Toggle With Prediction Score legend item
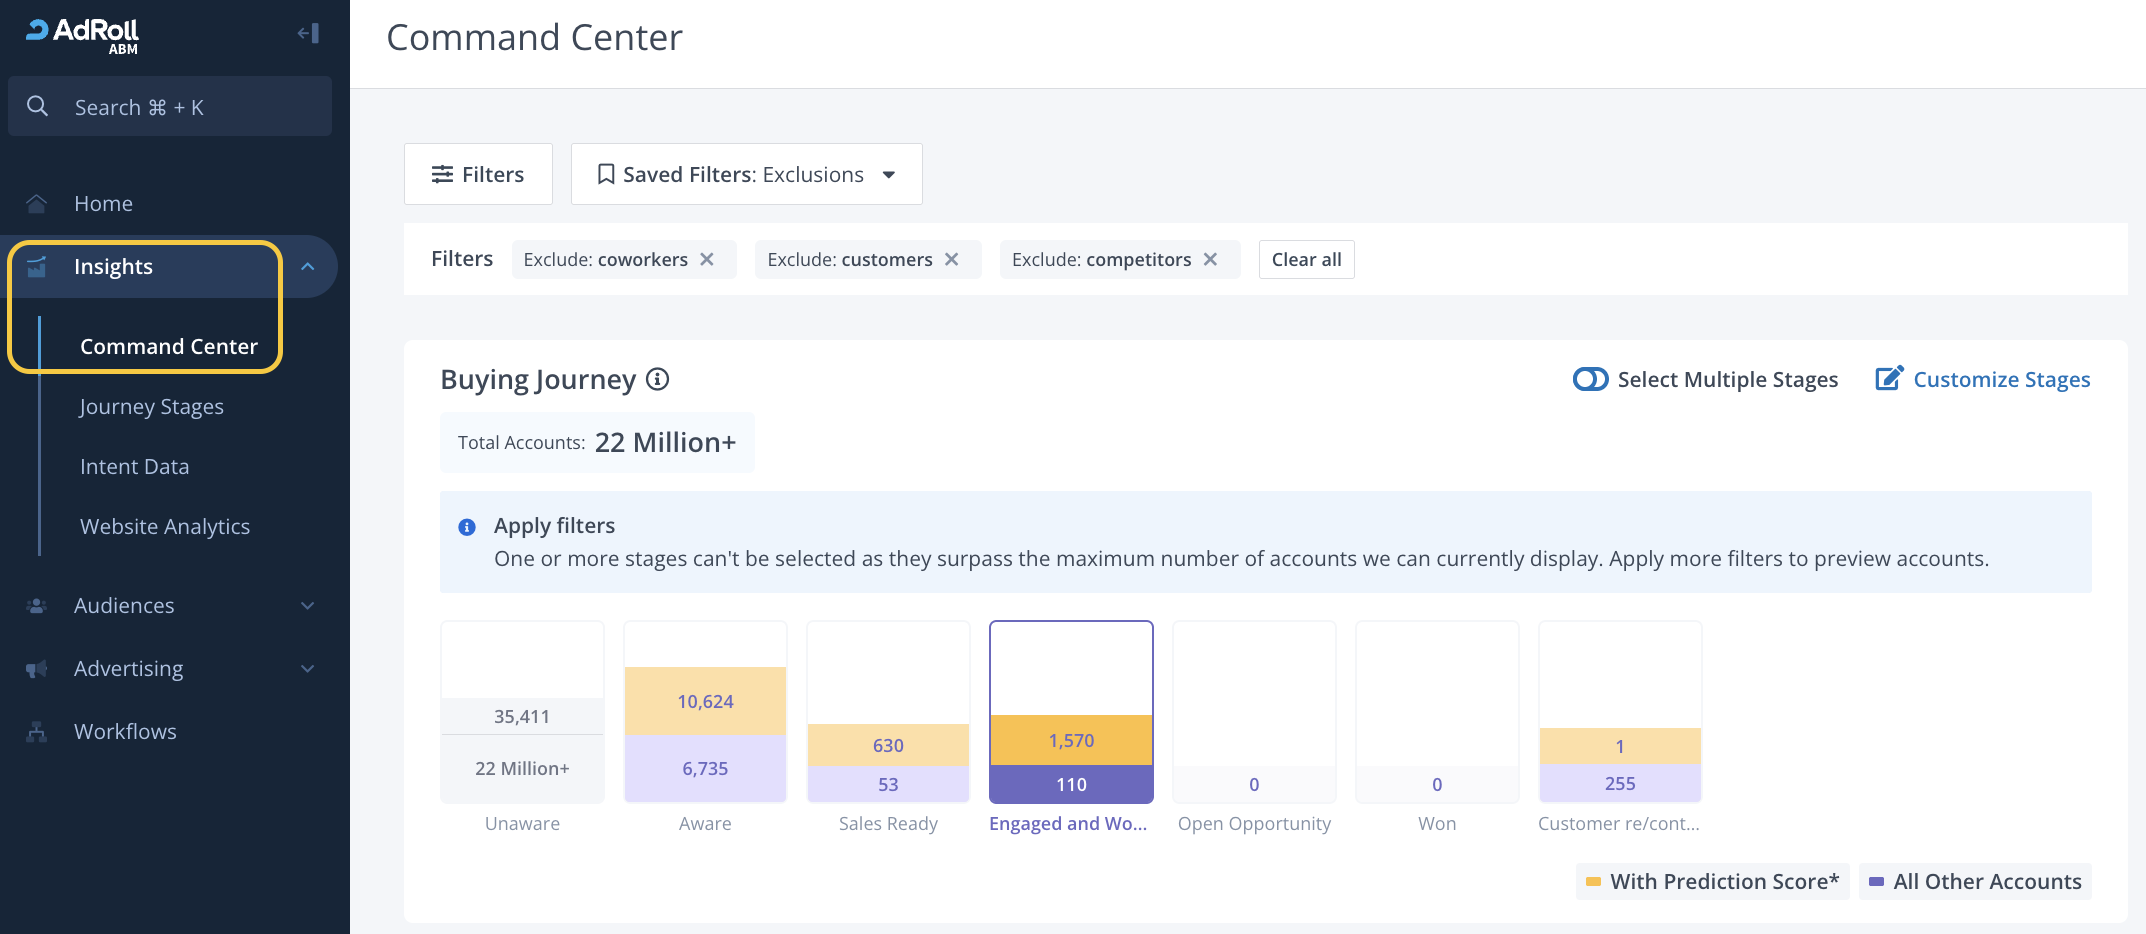This screenshot has height=934, width=2146. [1713, 882]
